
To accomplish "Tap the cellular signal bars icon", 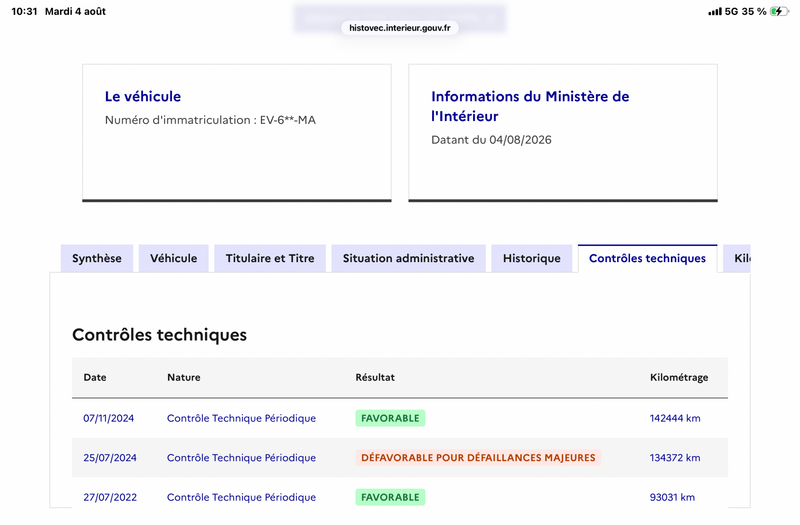I will tap(715, 11).
